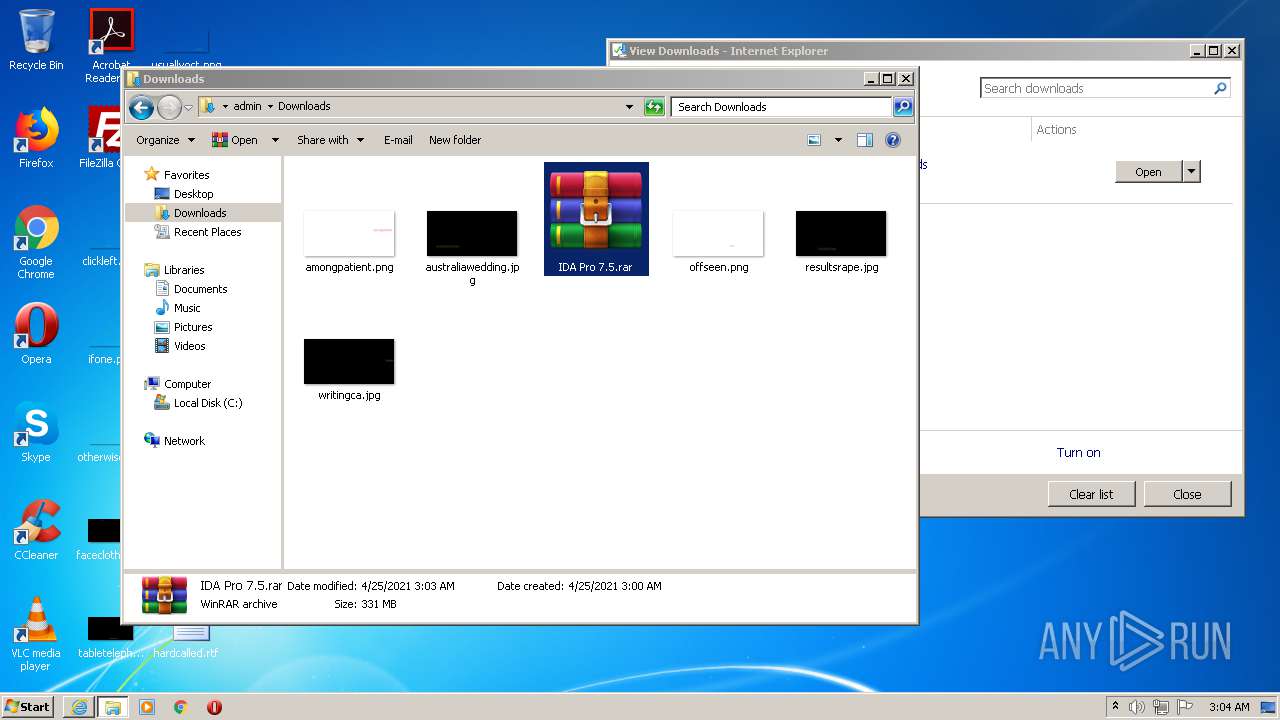Select Computer in the navigation pane

click(x=187, y=384)
